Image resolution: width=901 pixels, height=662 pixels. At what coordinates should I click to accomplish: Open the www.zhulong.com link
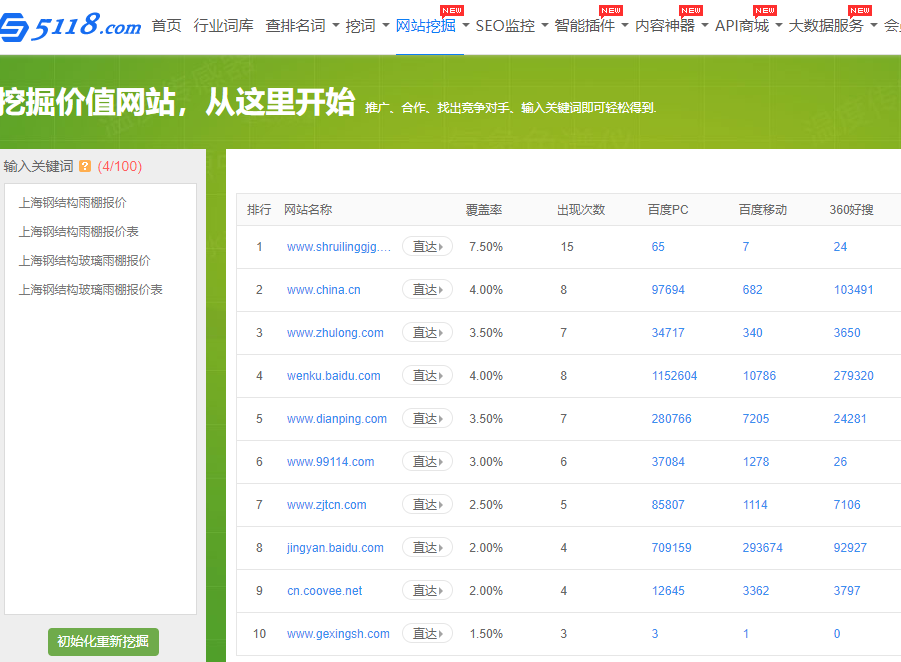(335, 333)
